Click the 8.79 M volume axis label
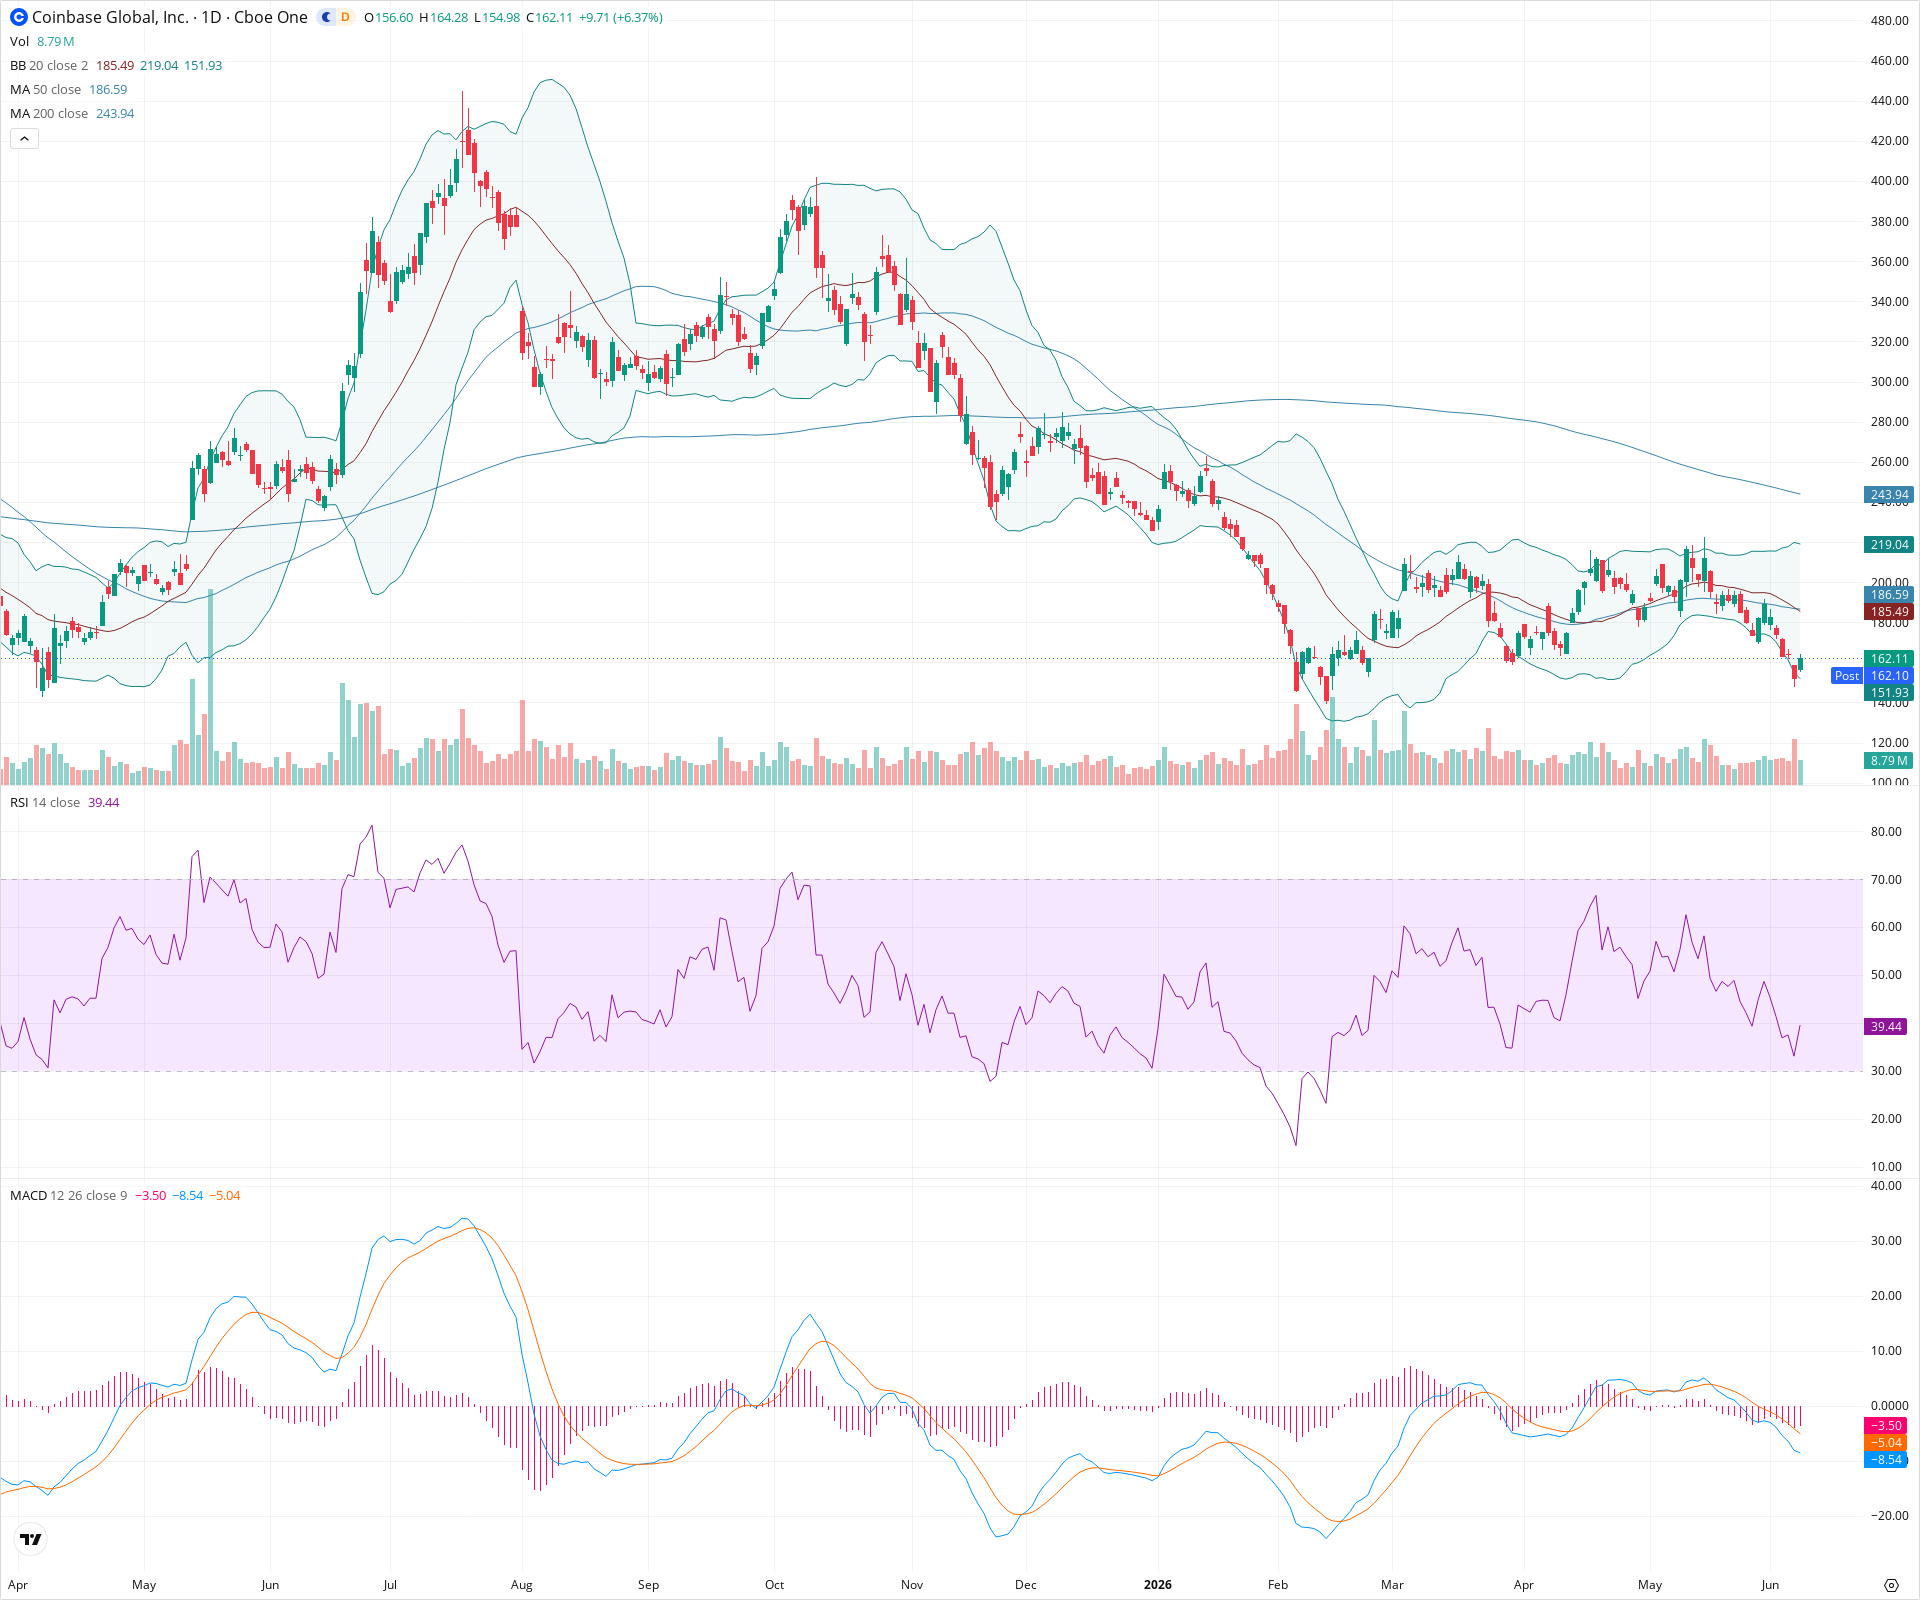 (x=1889, y=761)
